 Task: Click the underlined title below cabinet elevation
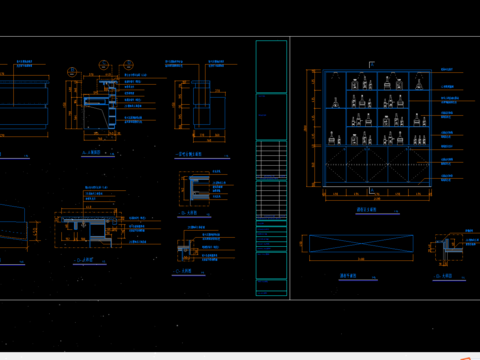tap(367, 210)
